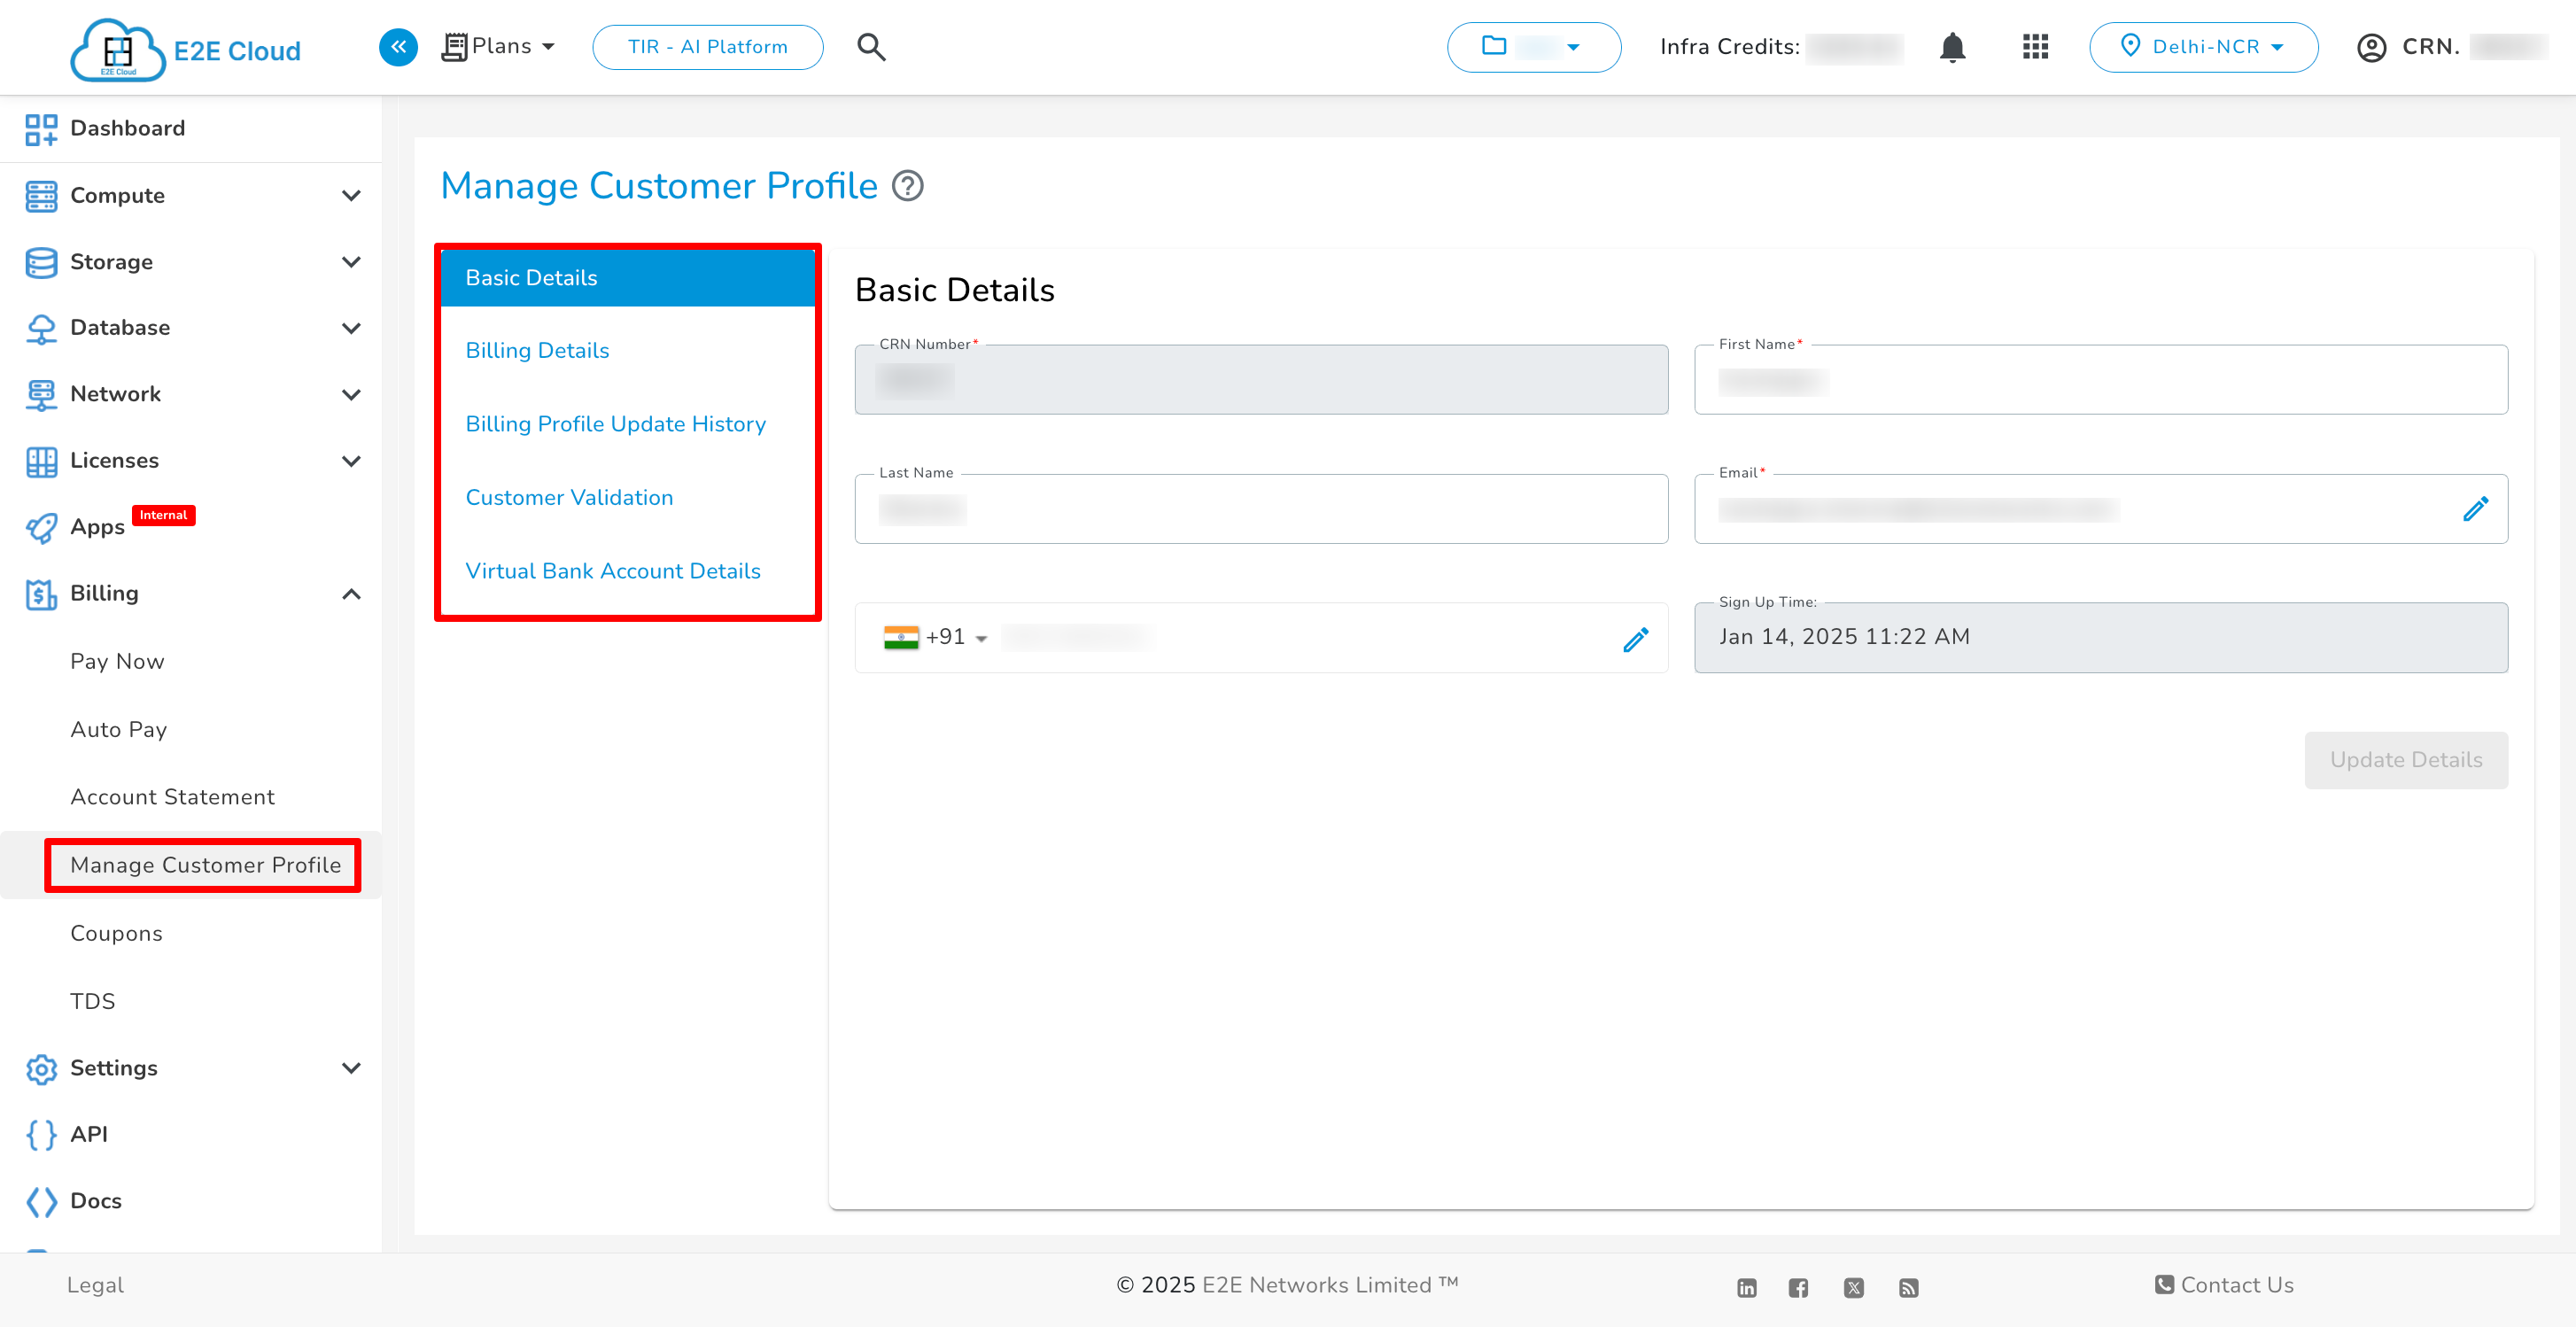Screen dimensions: 2576x1327
Task: Open notifications bell
Action: pos(1952,47)
